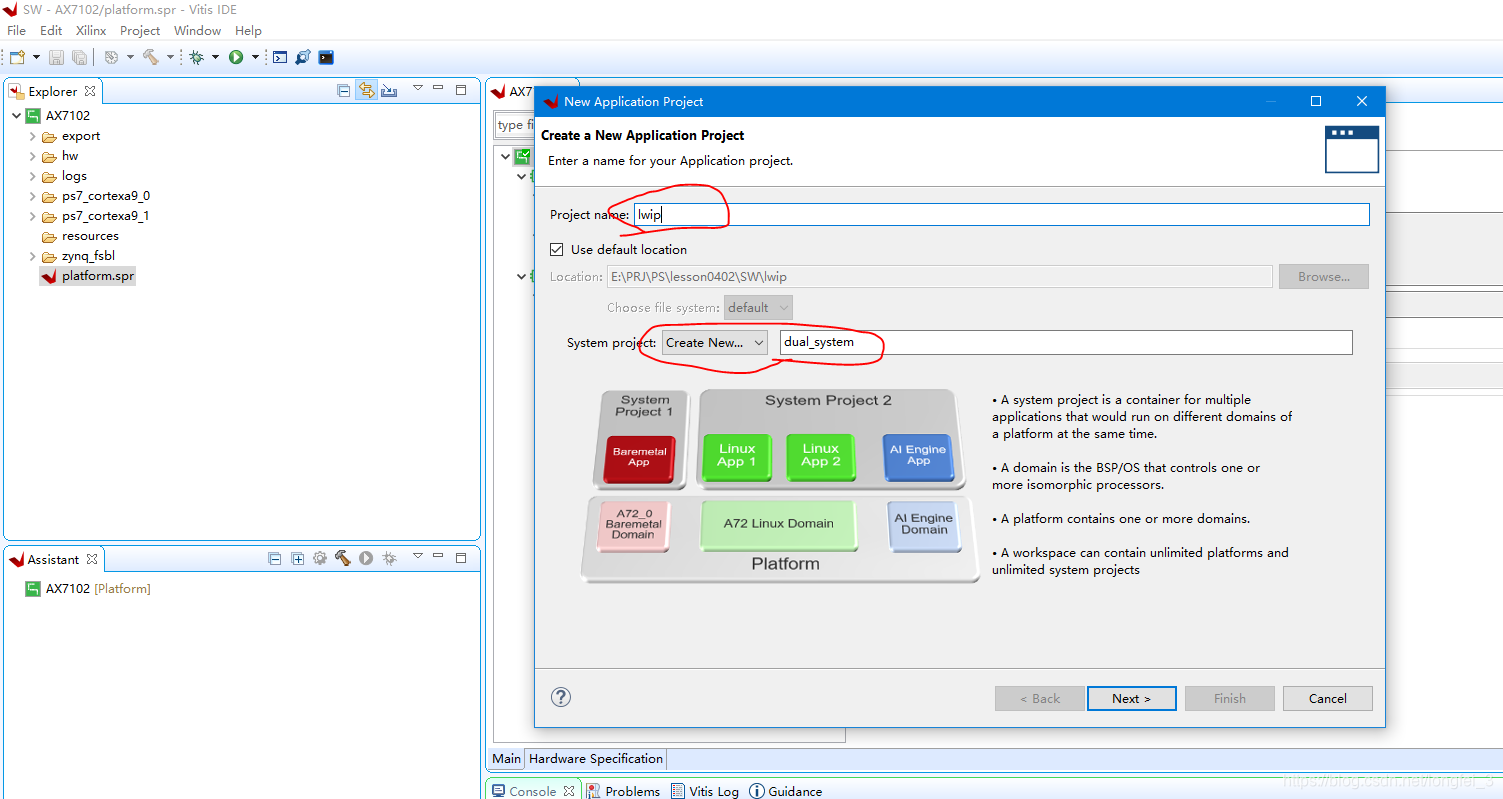
Task: Expand the ps7_cortexa9_0 folder
Action: [32, 196]
